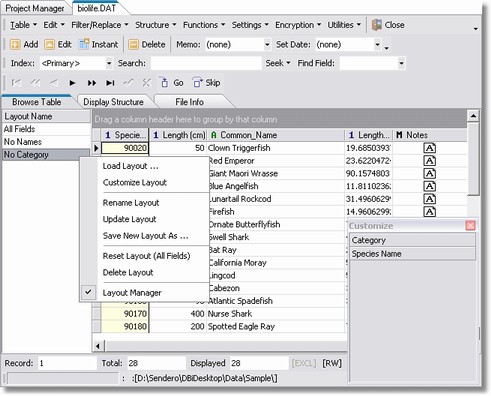The height and width of the screenshot is (396, 491).
Task: Click the post edit checkmark icon
Action: pyautogui.click(x=128, y=83)
